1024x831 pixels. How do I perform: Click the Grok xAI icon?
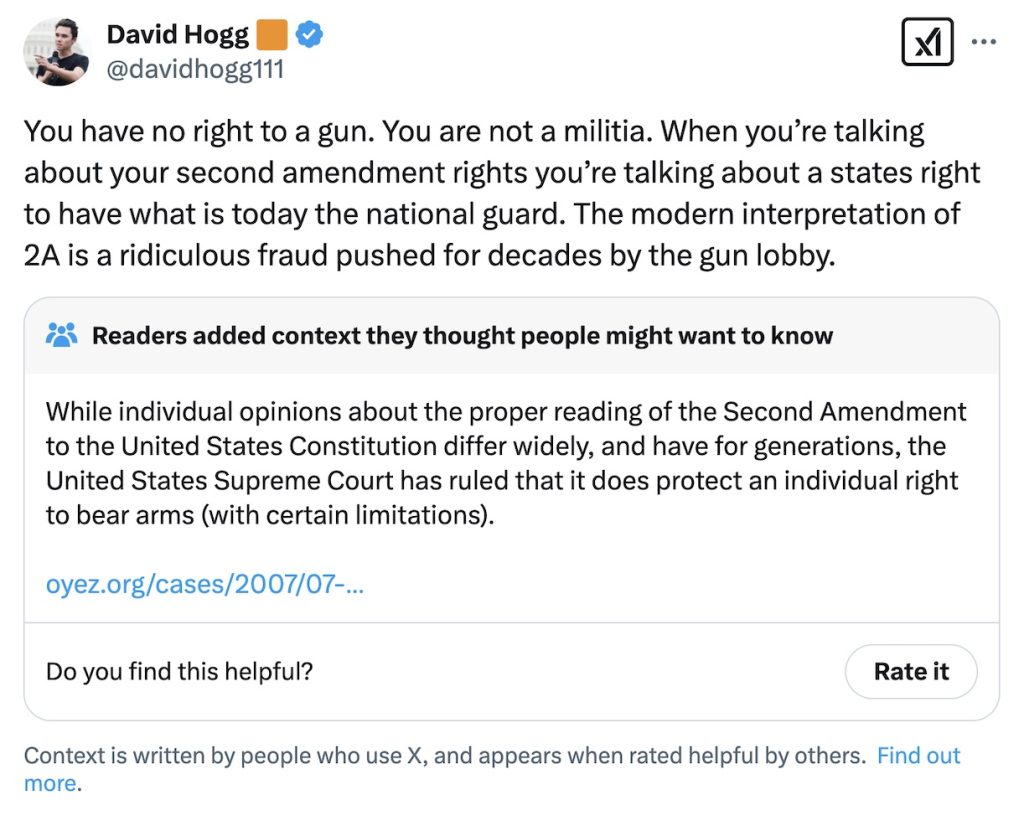(x=926, y=43)
